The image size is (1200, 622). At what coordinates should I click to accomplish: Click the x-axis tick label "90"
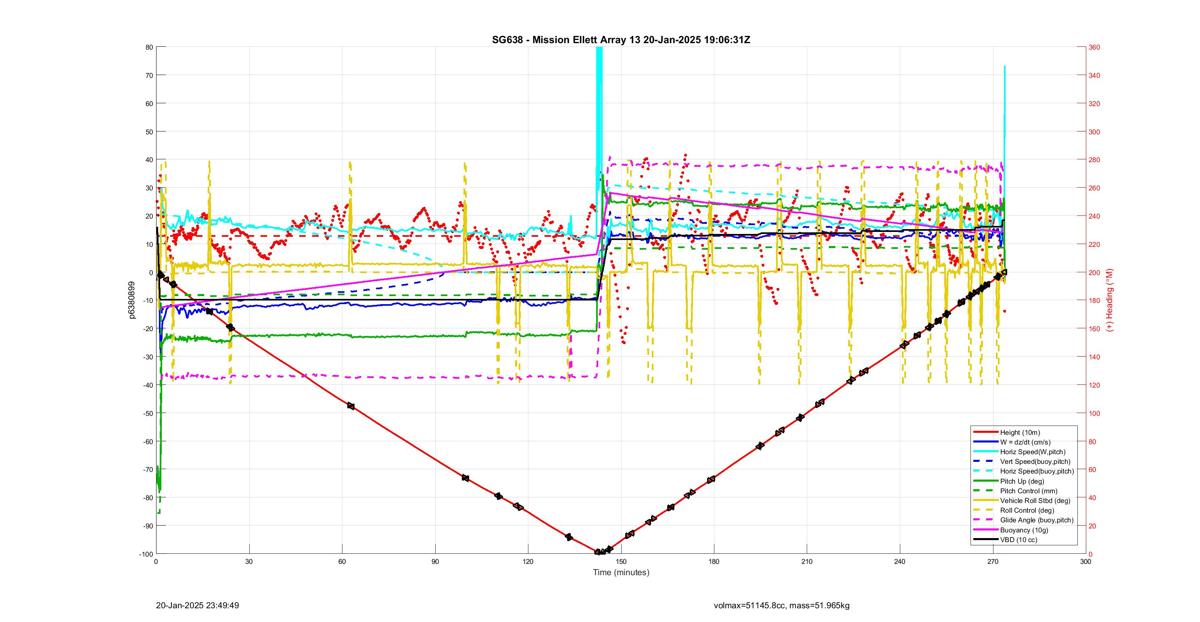[x=435, y=562]
